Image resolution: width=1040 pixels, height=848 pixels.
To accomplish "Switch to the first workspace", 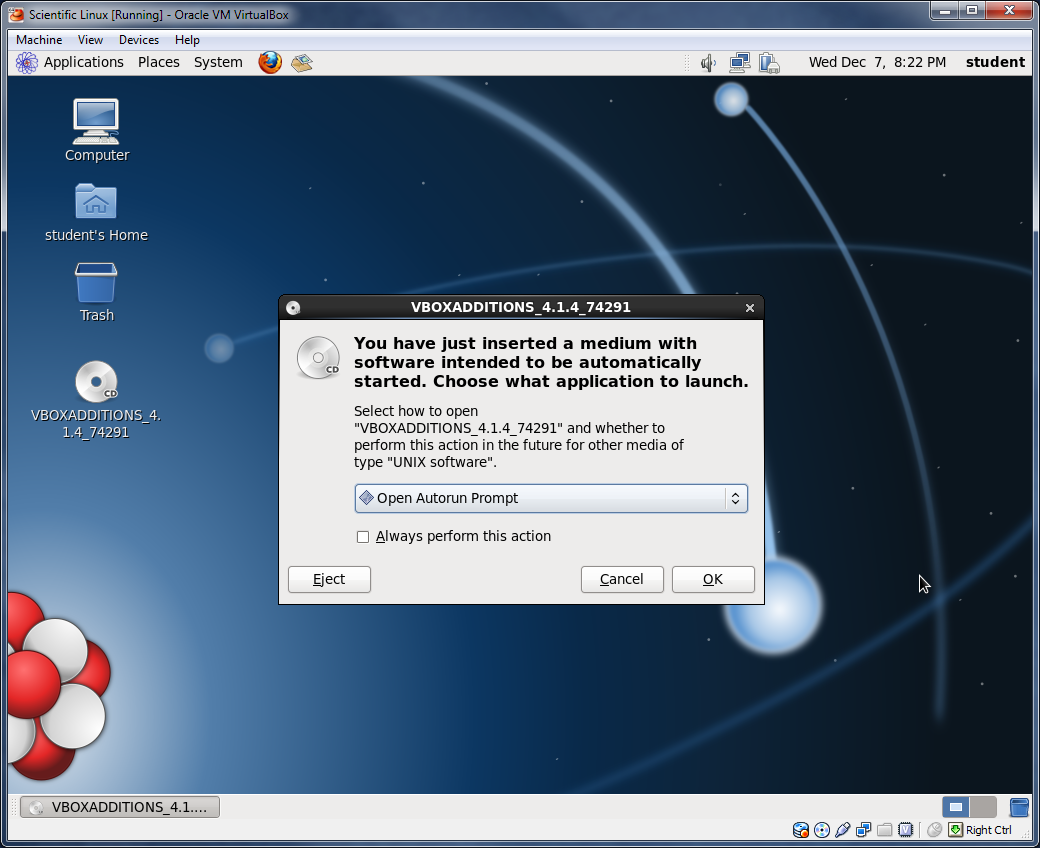I will coord(956,807).
